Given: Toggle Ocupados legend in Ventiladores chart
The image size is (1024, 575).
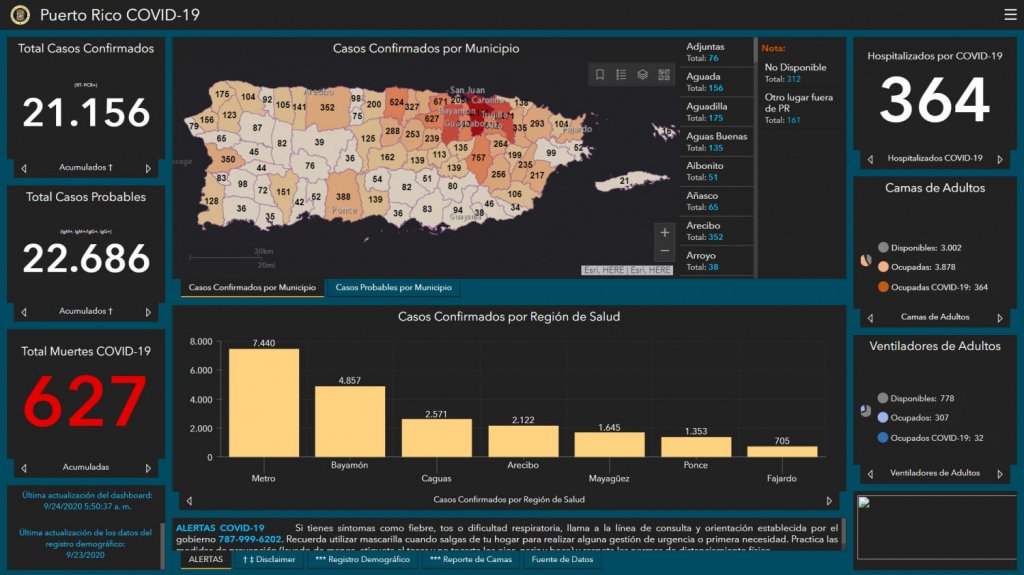Looking at the screenshot, I should pos(883,418).
